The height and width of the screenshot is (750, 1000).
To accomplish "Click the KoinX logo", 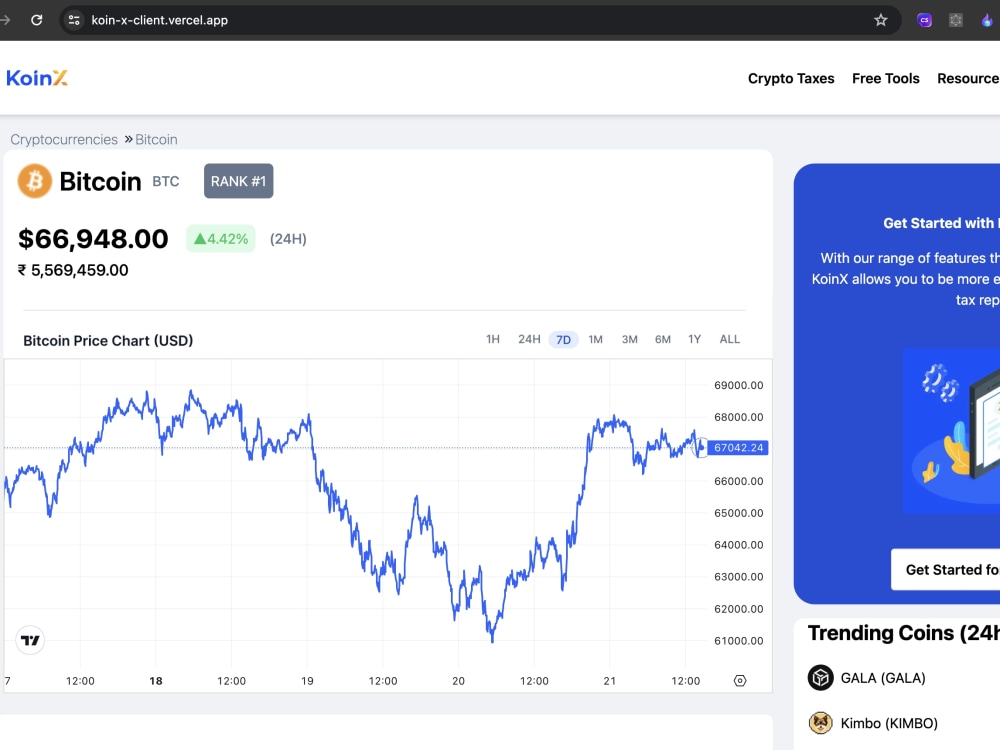I will point(37,78).
